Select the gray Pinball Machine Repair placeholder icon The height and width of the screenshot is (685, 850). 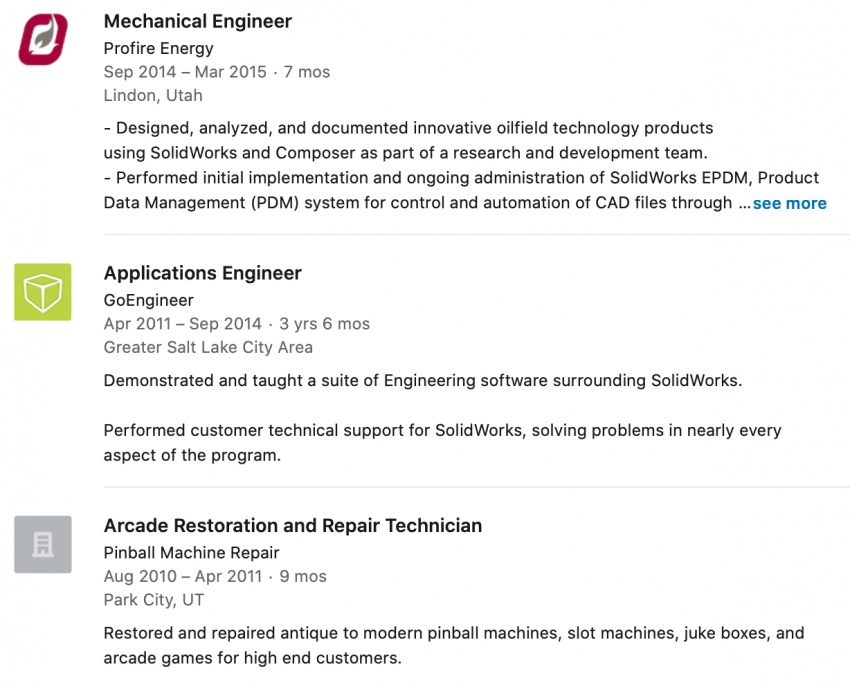coord(43,544)
